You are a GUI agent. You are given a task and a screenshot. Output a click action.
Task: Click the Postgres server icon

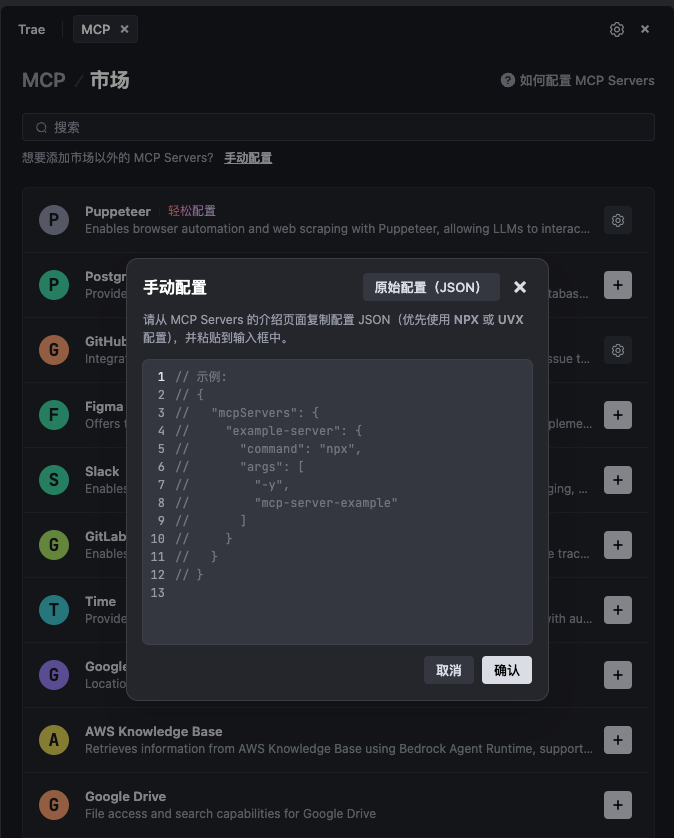click(x=53, y=285)
